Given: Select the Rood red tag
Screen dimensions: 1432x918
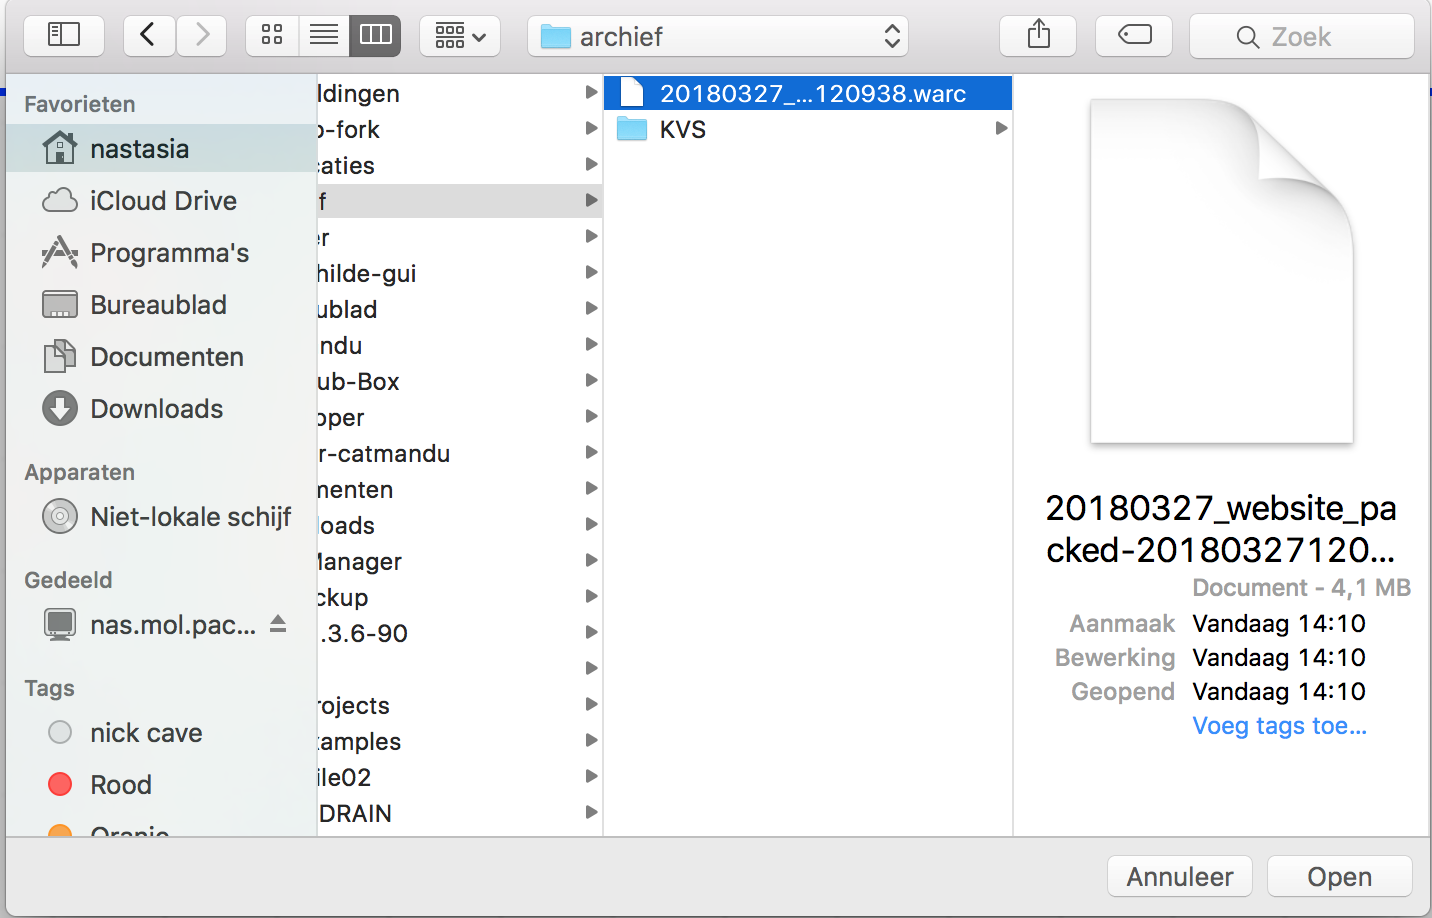Looking at the screenshot, I should click(x=120, y=785).
